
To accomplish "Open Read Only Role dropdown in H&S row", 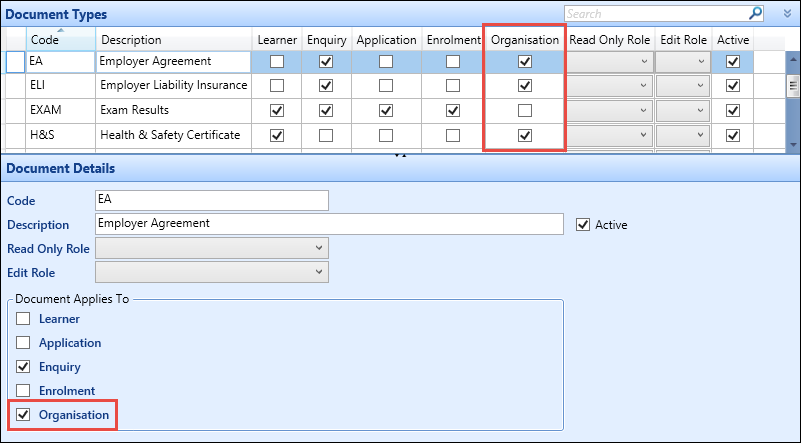I will pyautogui.click(x=610, y=135).
